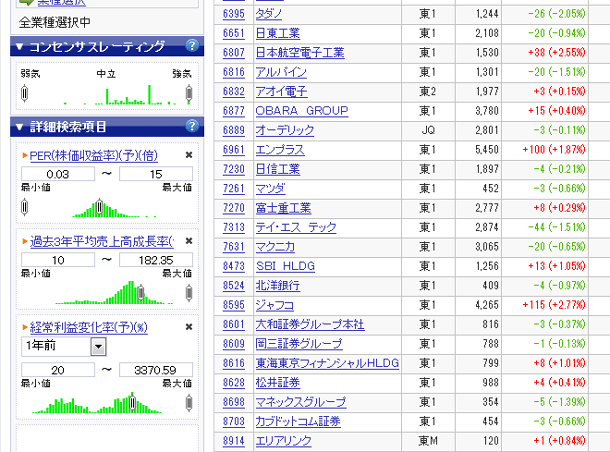
Task: Click profit change histogram middle slider handle
Action: 132,403
